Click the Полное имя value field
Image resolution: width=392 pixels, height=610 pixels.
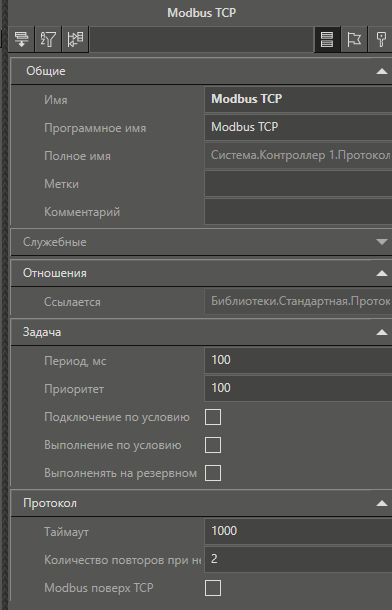point(298,155)
